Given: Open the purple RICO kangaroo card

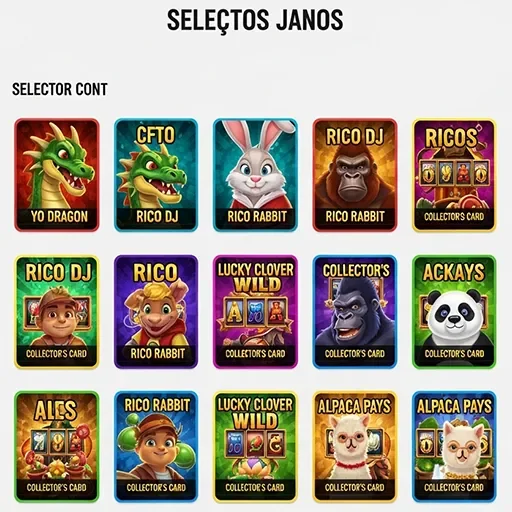Looking at the screenshot, I should [156, 312].
